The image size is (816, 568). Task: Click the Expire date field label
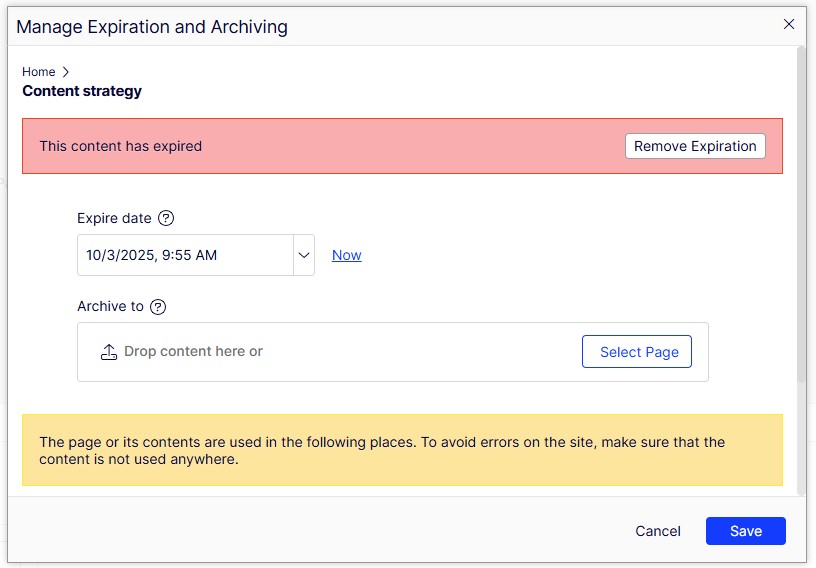114,218
